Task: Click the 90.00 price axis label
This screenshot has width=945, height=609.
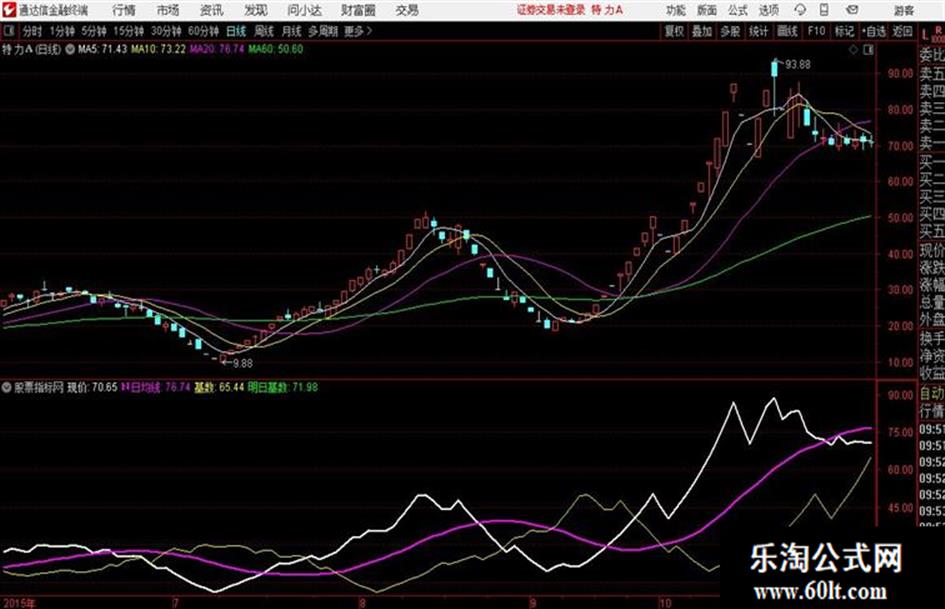Action: point(900,74)
